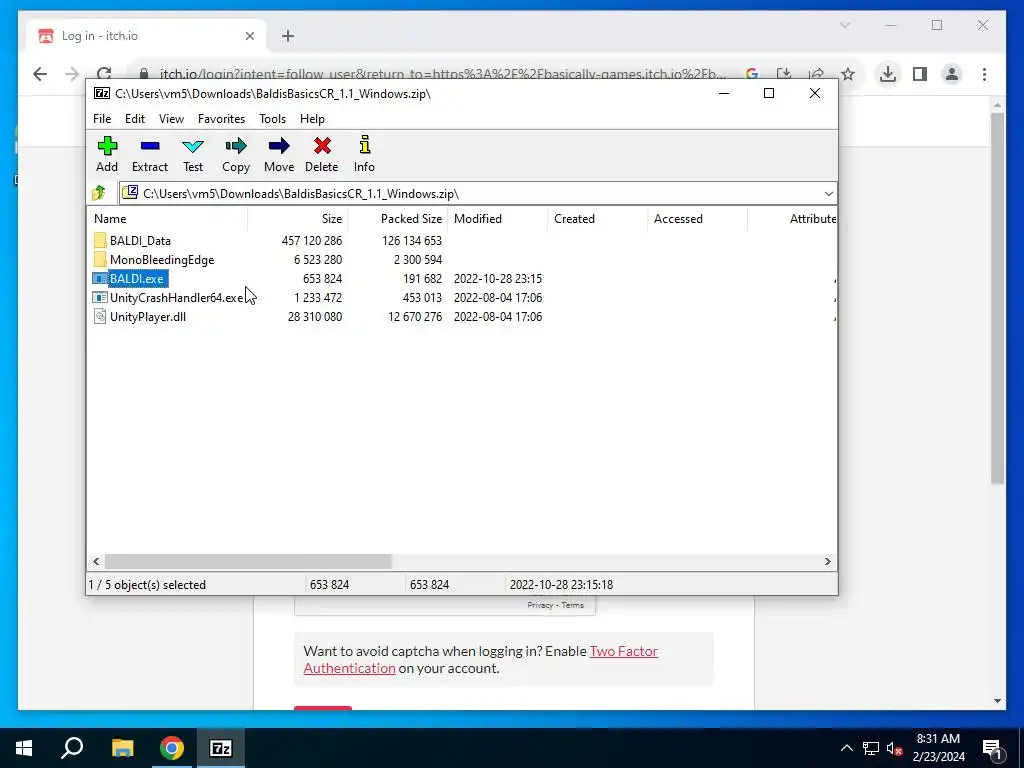Close the itch.io tab
This screenshot has width=1024, height=768.
(x=249, y=36)
